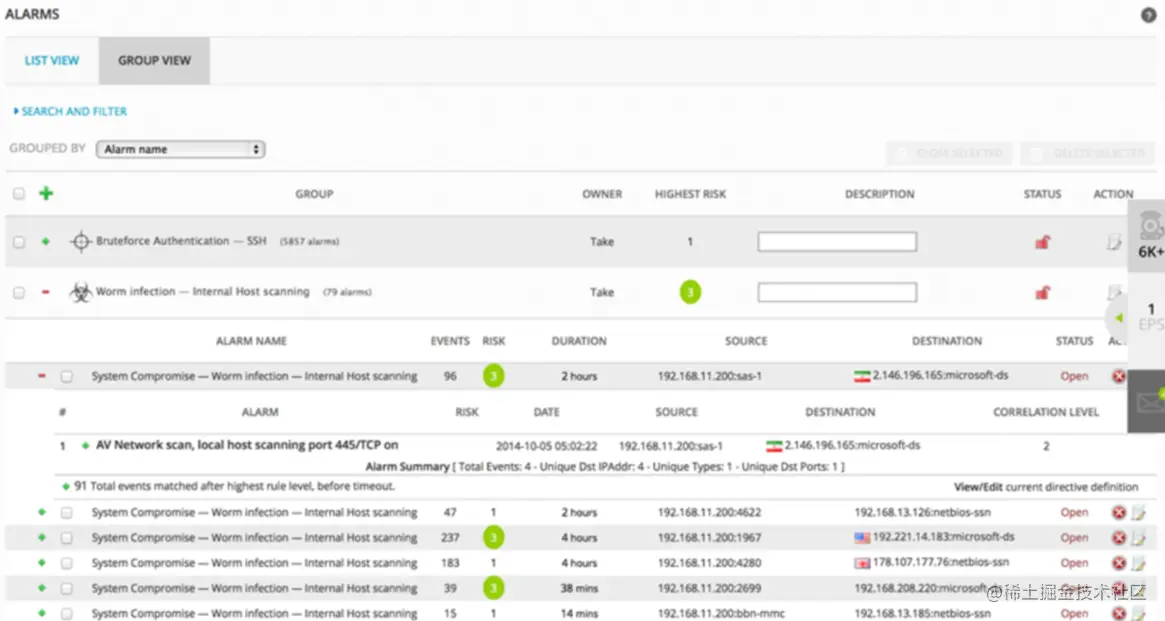Click the red lock status of Worm infection group
The image size is (1165, 621).
(x=1043, y=292)
